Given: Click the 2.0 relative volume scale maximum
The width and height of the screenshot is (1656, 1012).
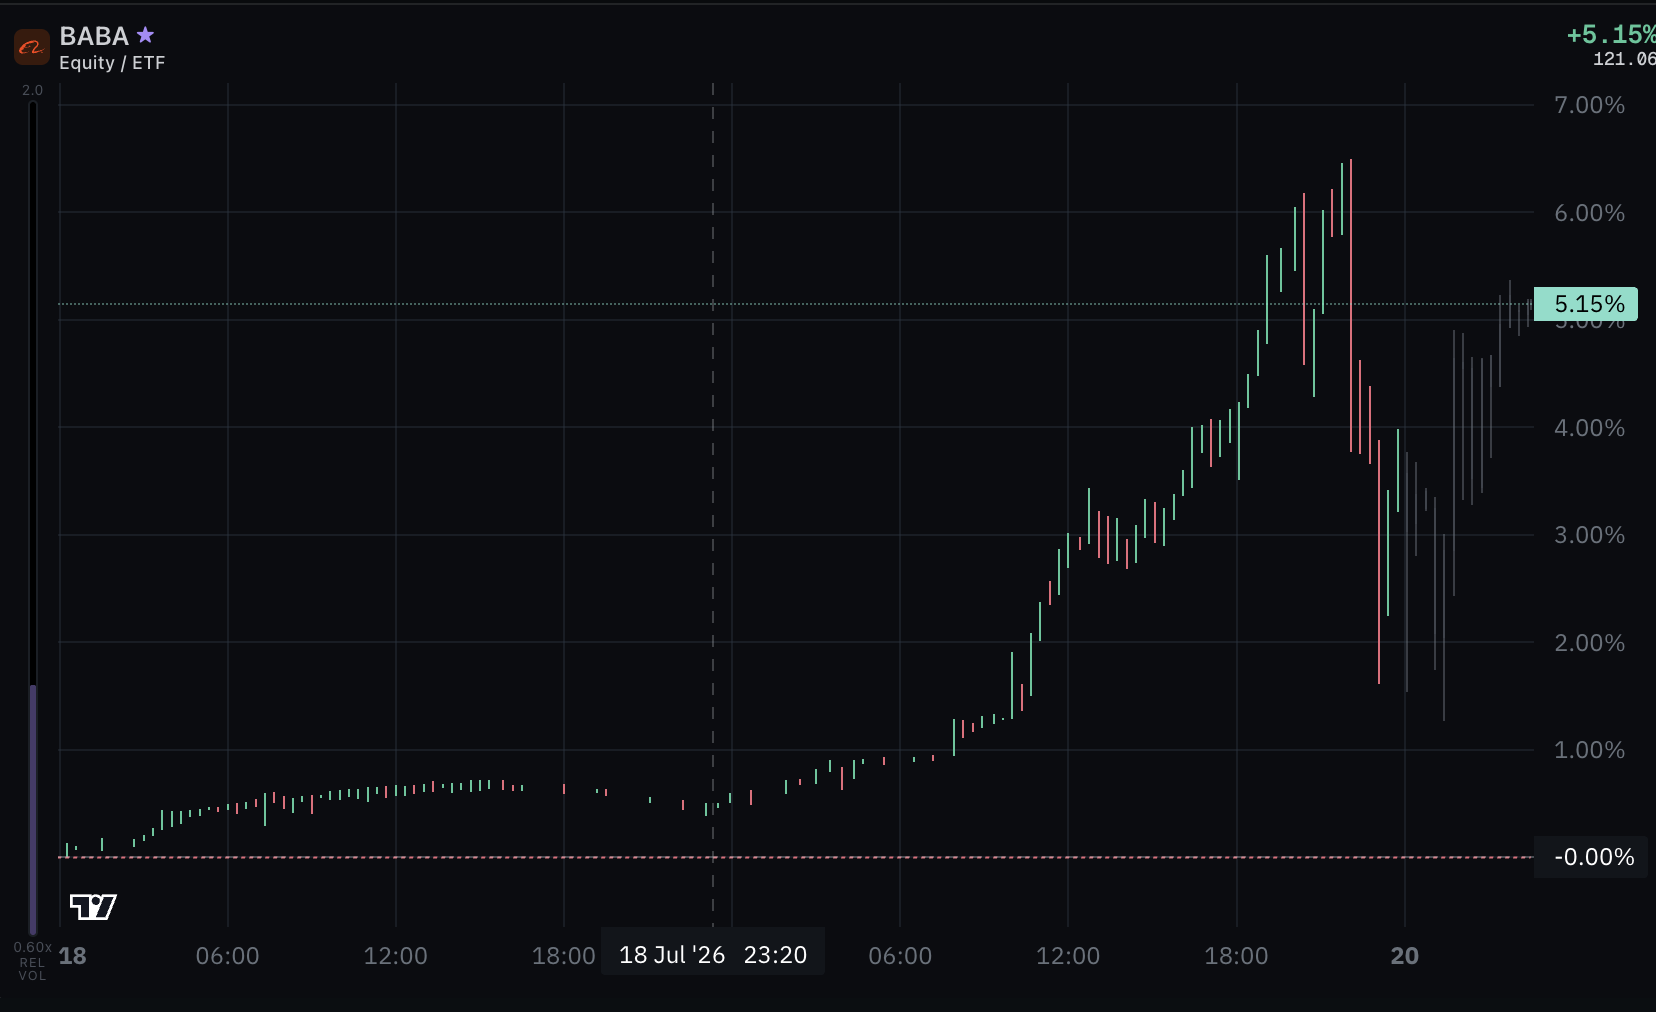Looking at the screenshot, I should coord(33,90).
